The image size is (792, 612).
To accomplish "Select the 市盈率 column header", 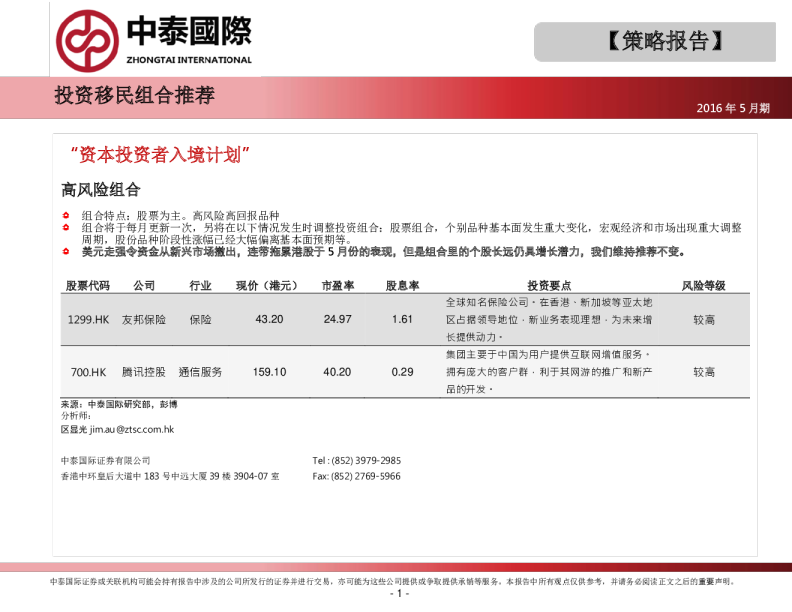I will (x=337, y=286).
